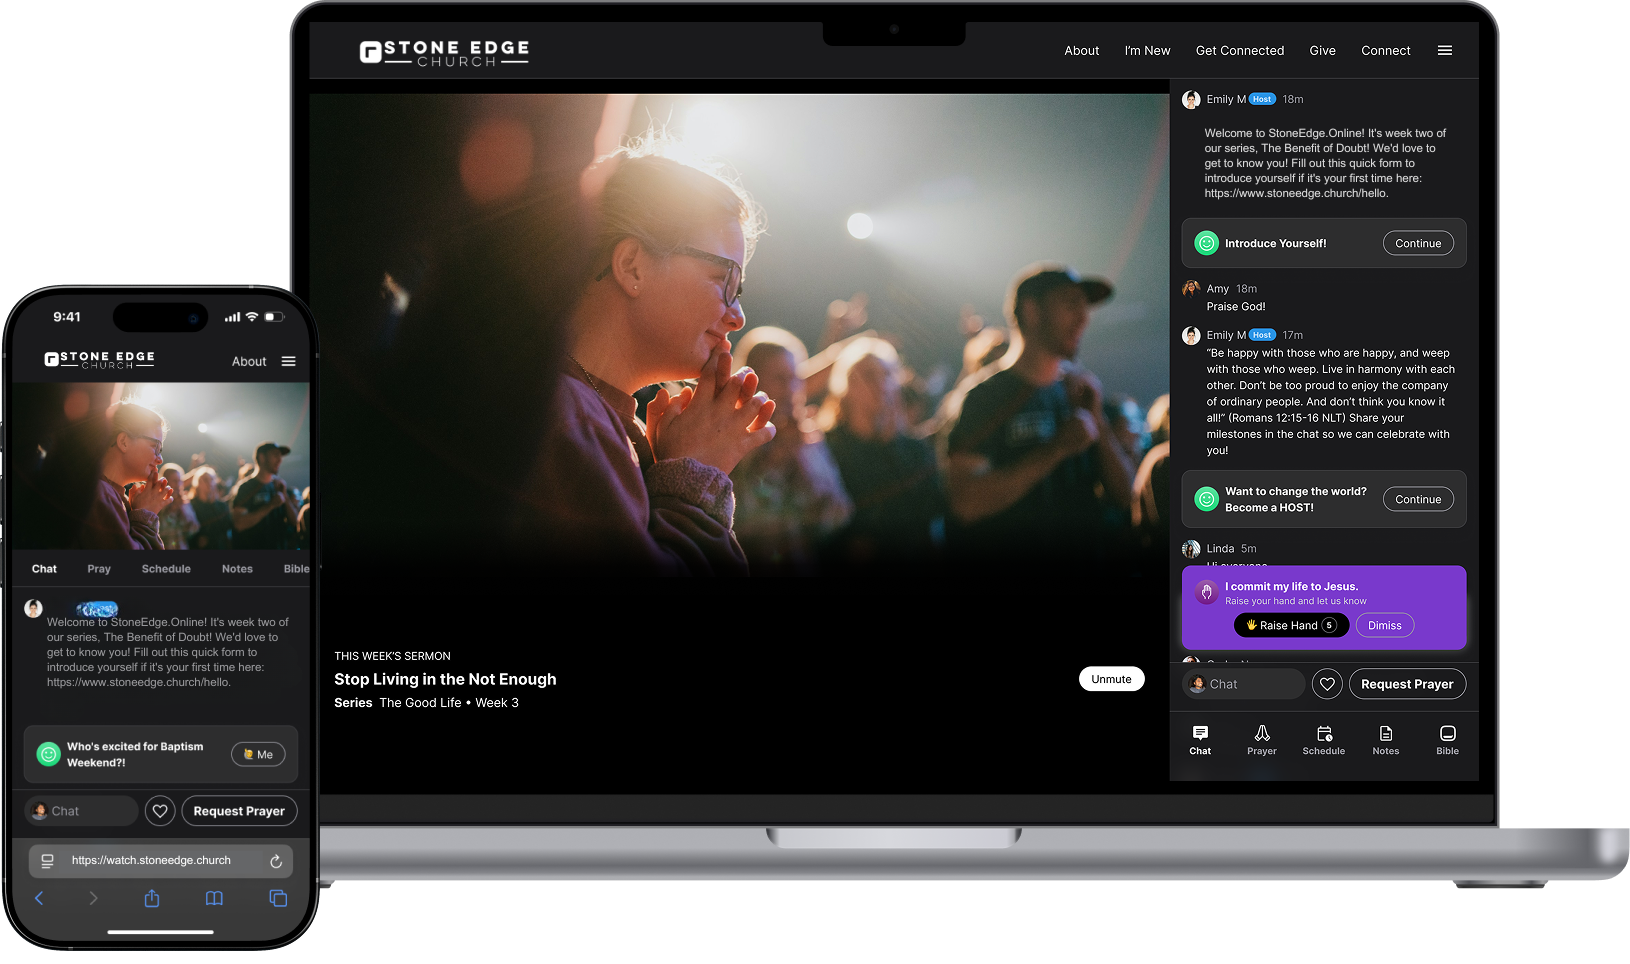Click Emily M's avatar on welcome message
Image resolution: width=1630 pixels, height=964 pixels.
click(1191, 99)
